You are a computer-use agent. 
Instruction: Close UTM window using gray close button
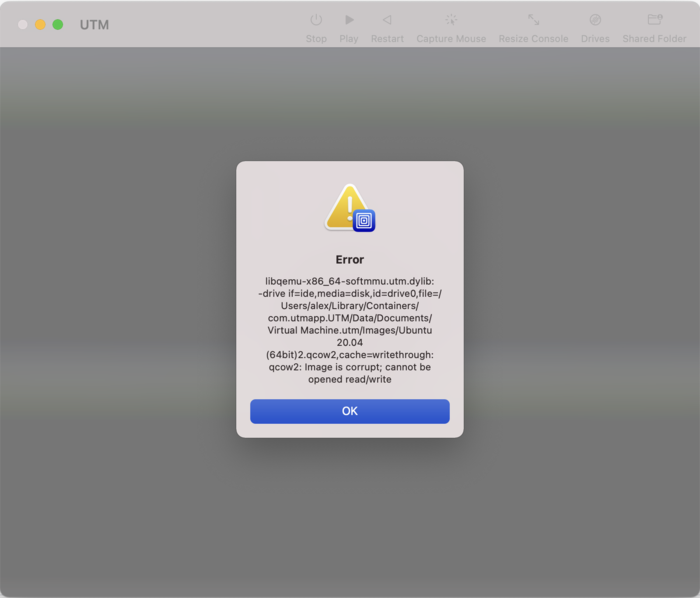click(23, 25)
